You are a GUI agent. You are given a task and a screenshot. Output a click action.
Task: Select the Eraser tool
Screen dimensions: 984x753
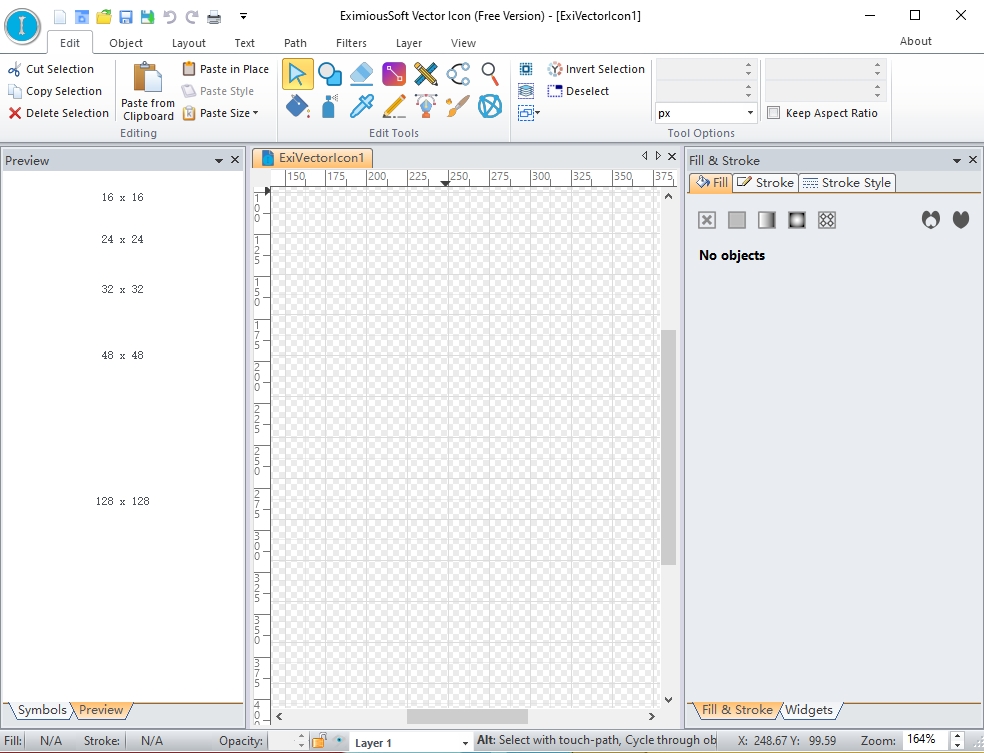362,74
